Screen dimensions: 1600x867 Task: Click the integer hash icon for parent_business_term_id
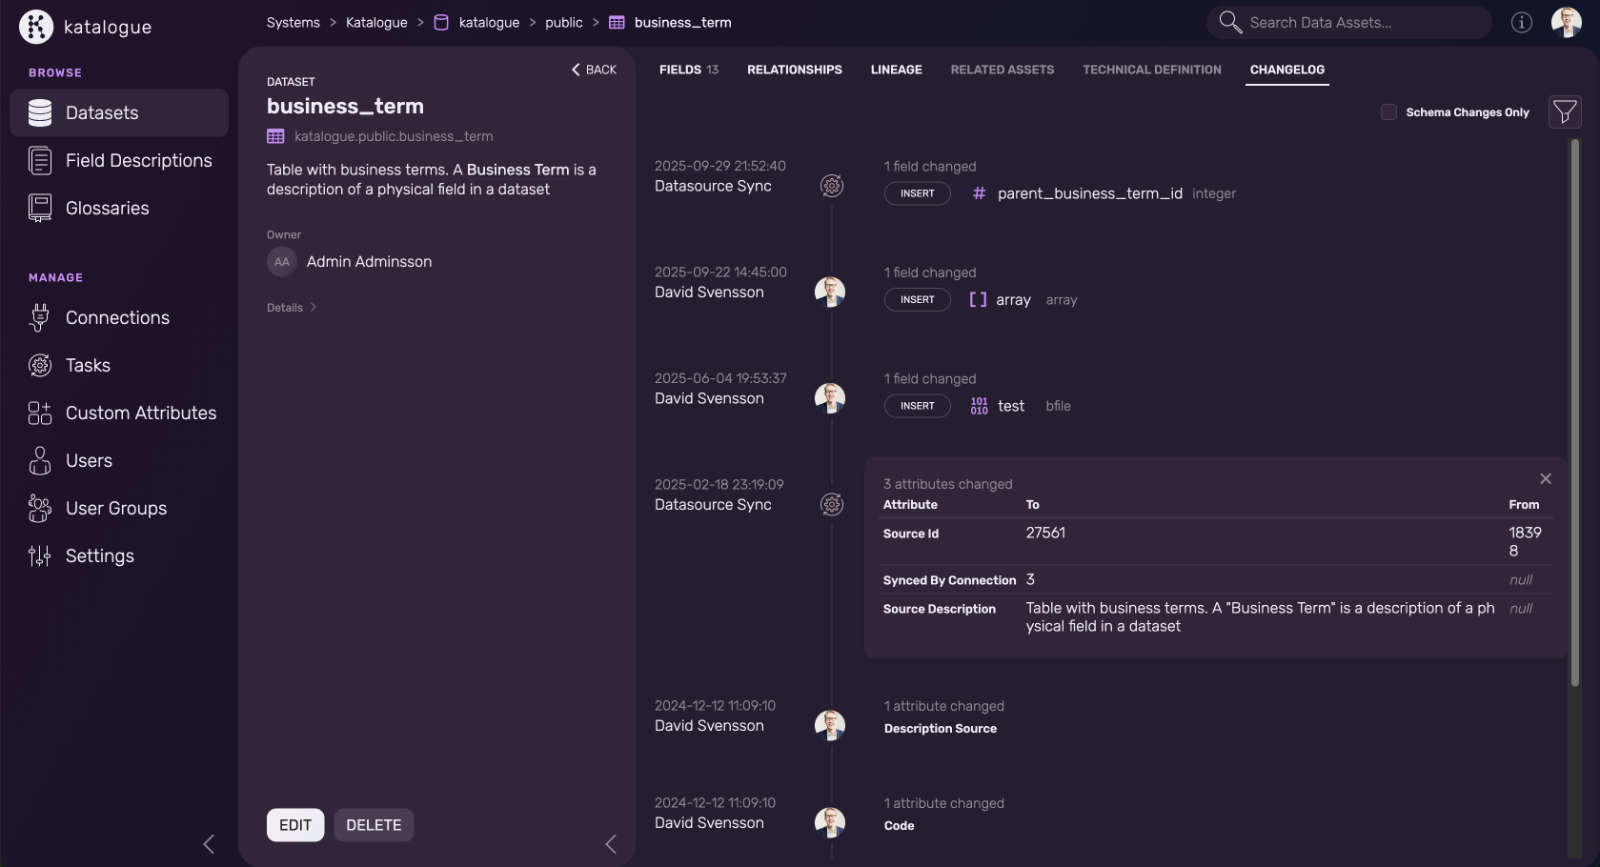pyautogui.click(x=979, y=193)
